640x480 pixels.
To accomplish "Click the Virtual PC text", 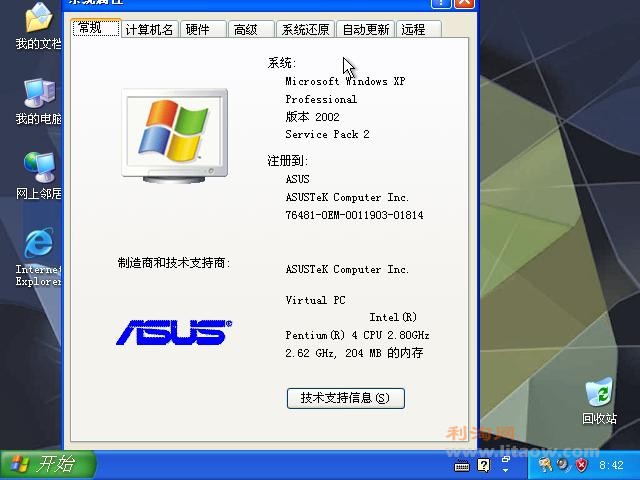I will pos(315,300).
